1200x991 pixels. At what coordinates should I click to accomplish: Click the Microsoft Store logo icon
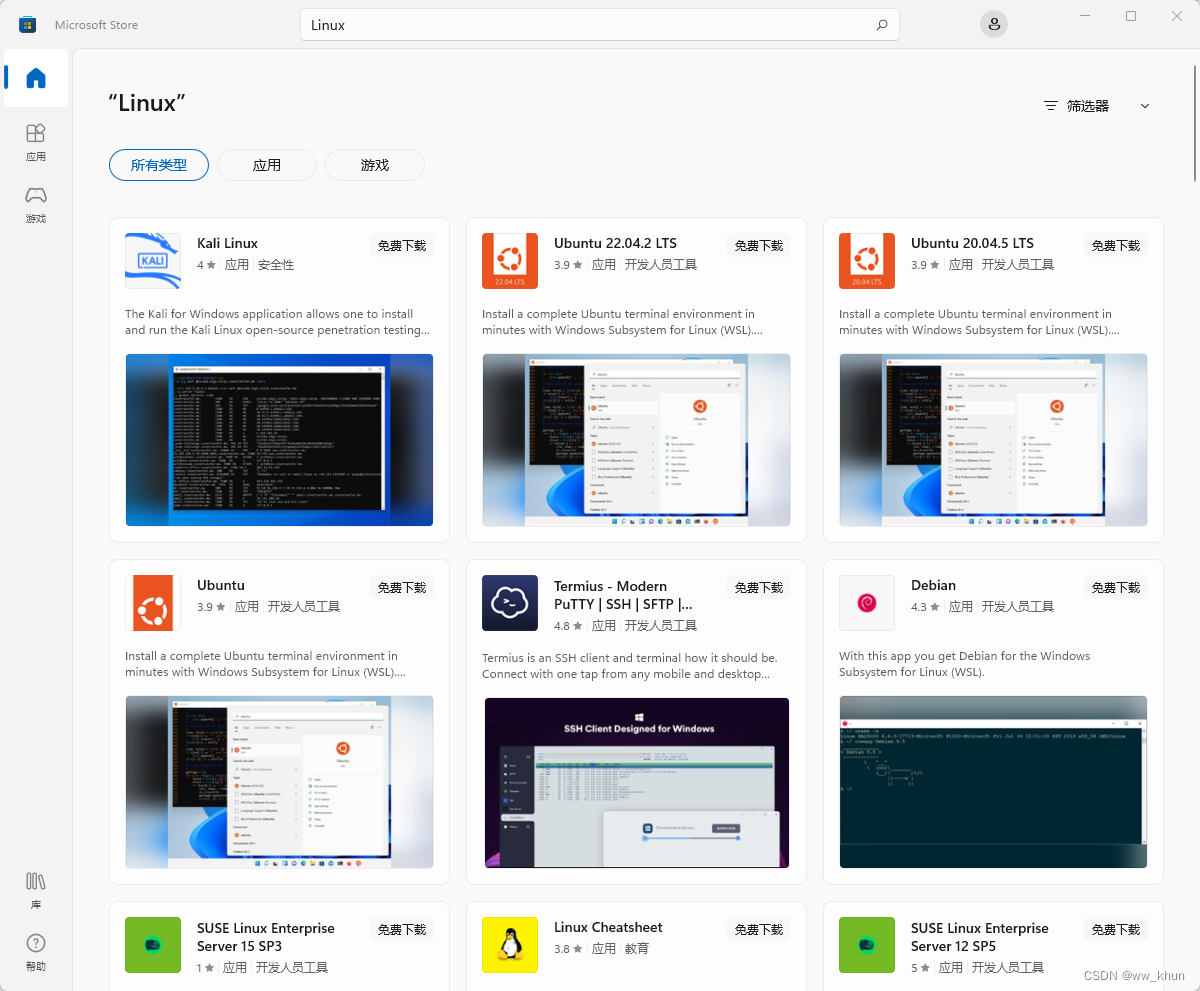point(28,24)
